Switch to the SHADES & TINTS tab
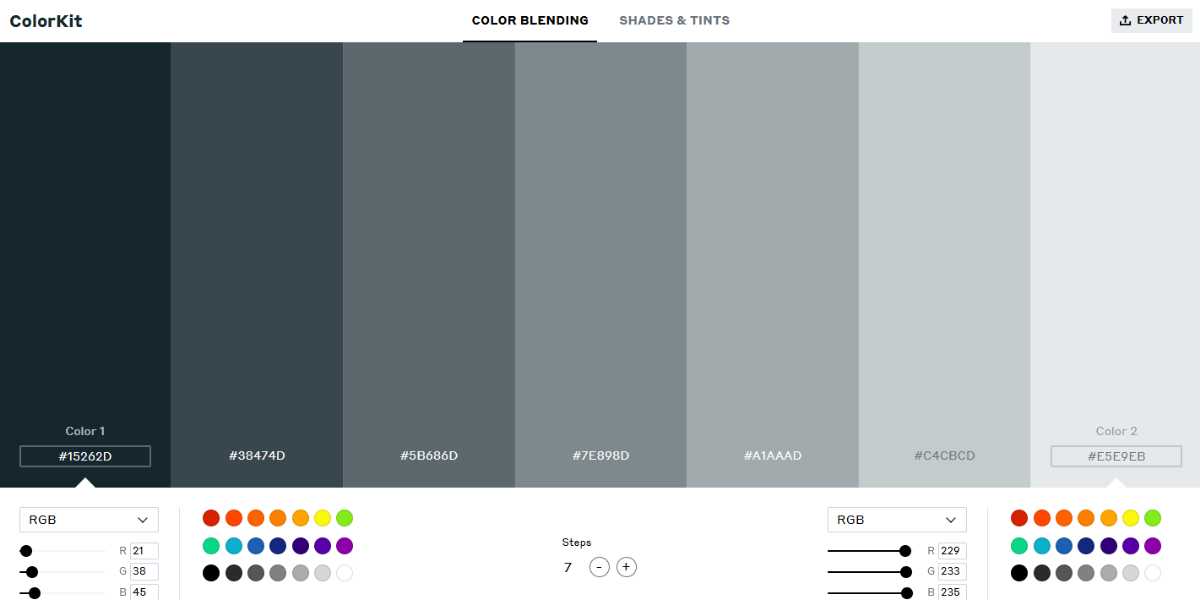 coord(674,20)
